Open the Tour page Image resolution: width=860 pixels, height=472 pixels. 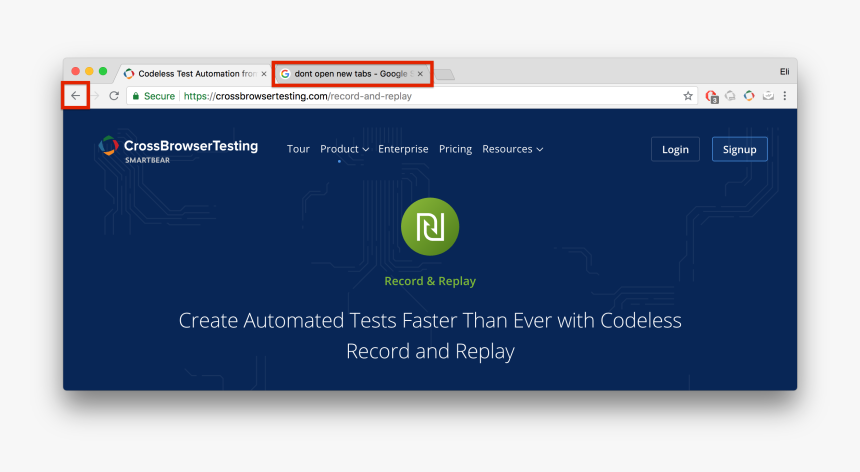(298, 149)
